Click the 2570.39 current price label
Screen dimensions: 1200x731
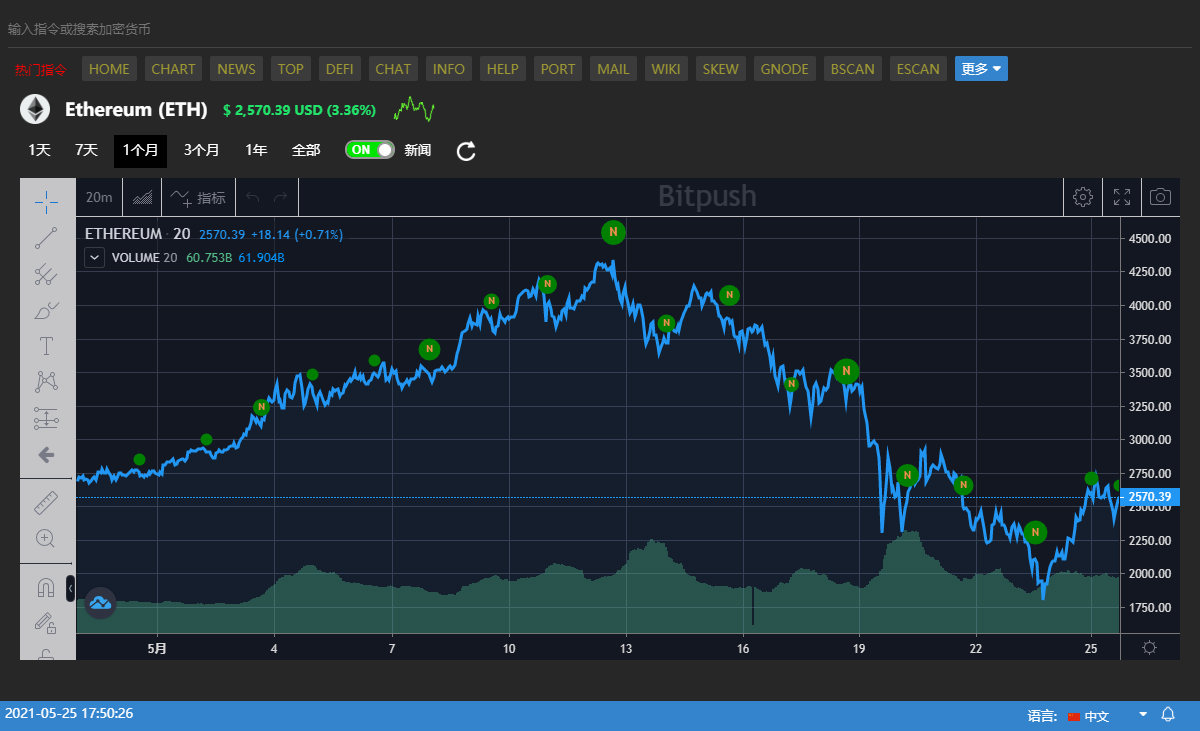(1149, 497)
